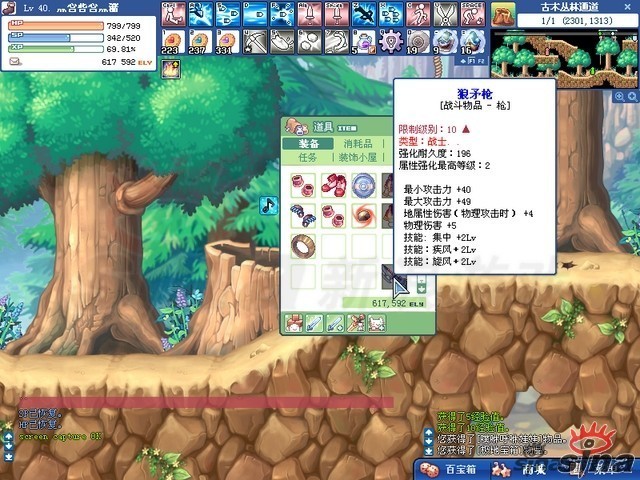Viewport: 640px width, 480px height.
Task: Click the orange HP bar
Action: (56, 26)
